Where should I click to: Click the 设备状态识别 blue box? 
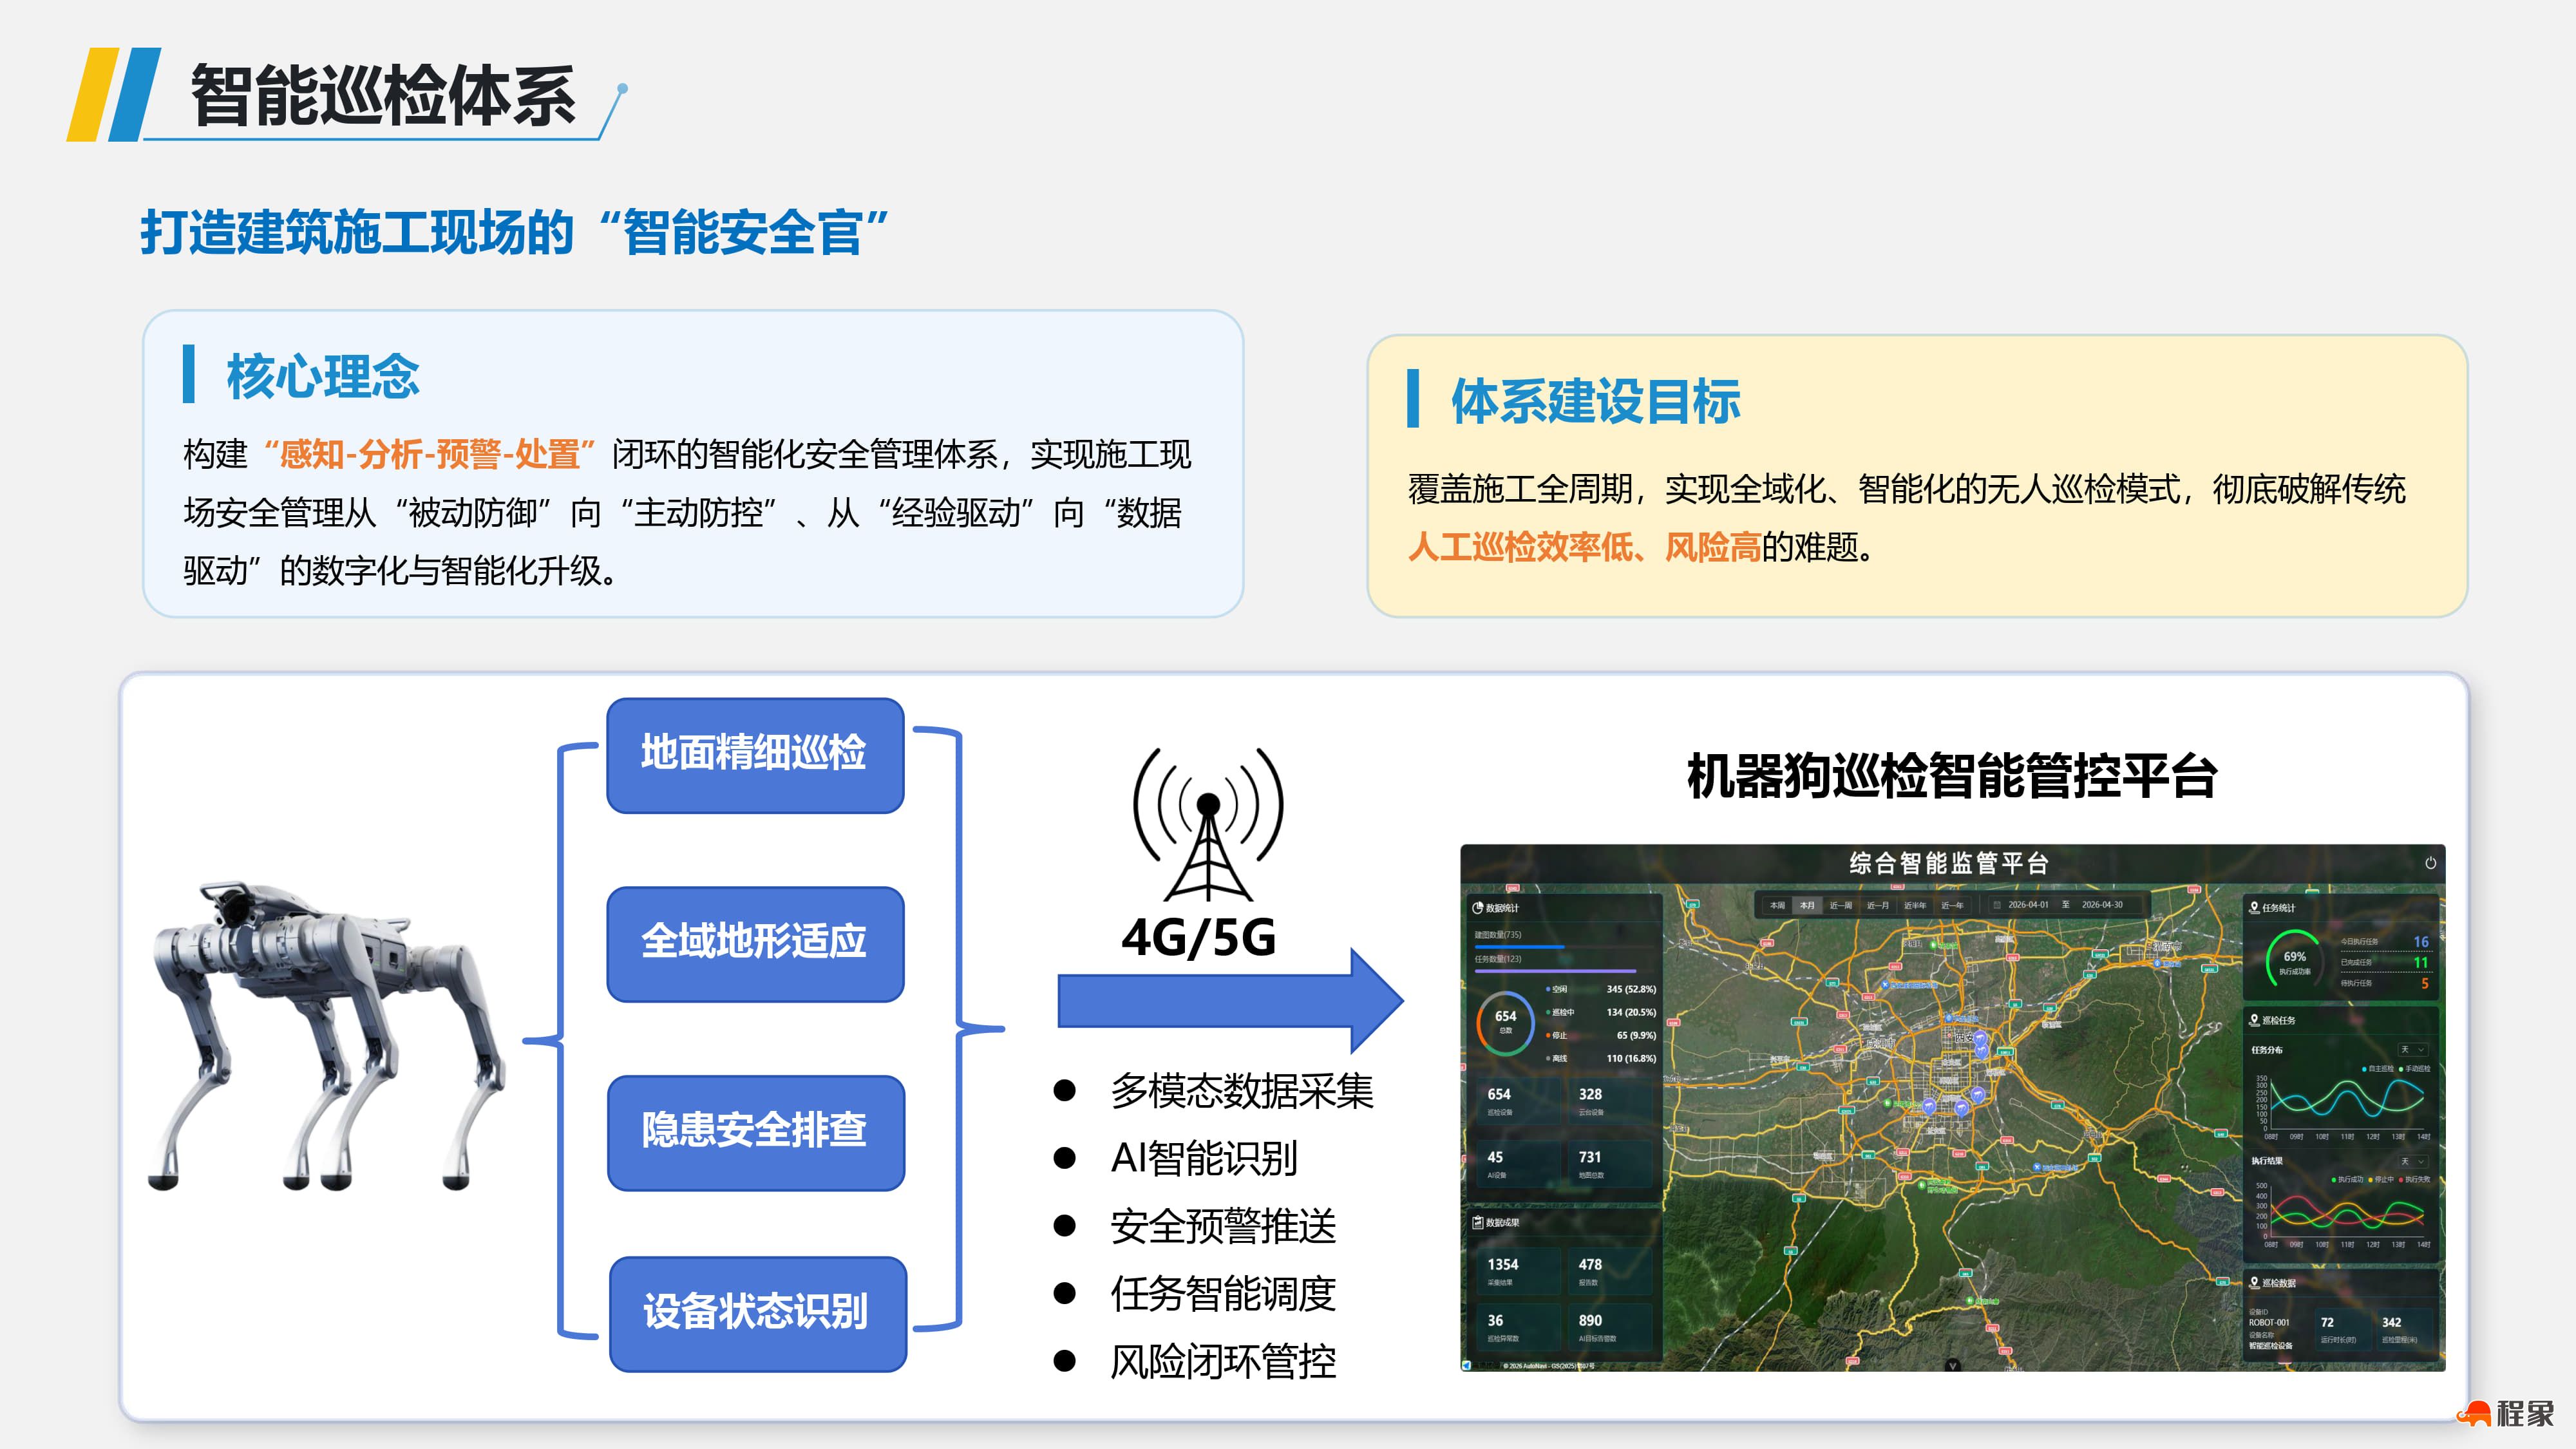pos(758,1314)
